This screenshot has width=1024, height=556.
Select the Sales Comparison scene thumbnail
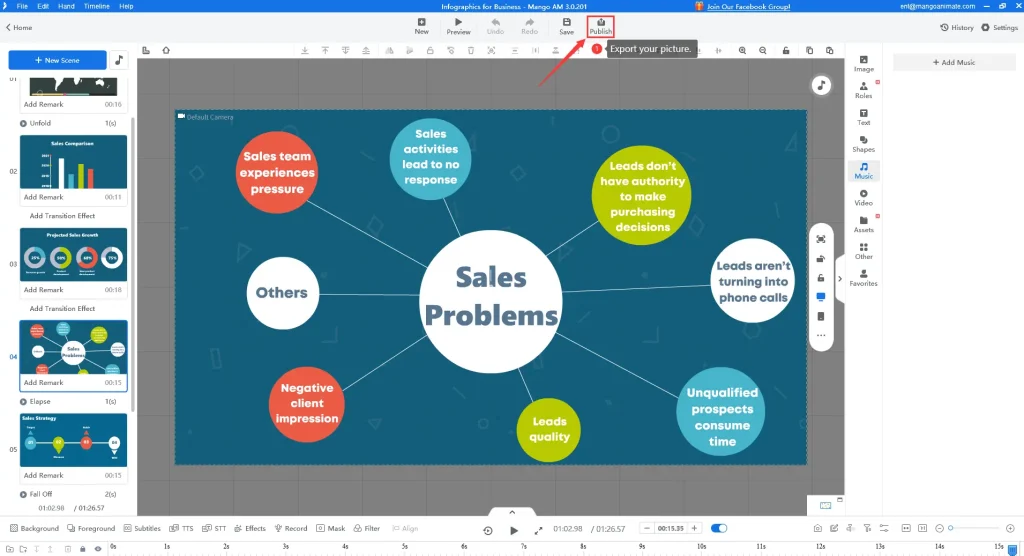pos(74,161)
